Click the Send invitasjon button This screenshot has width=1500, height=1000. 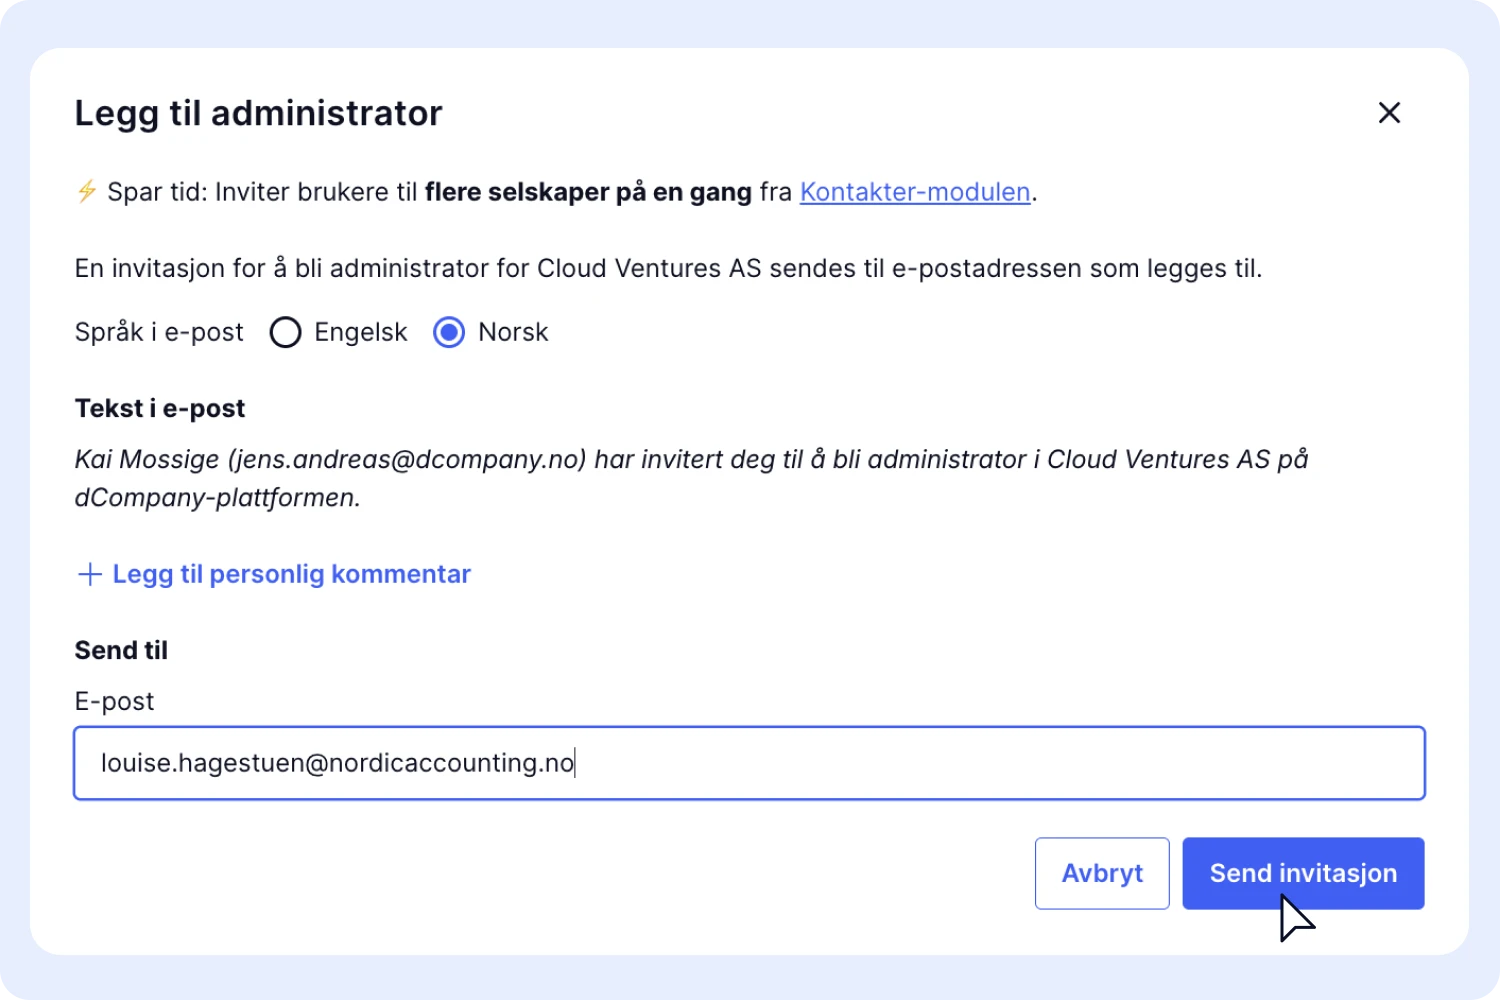click(1302, 873)
